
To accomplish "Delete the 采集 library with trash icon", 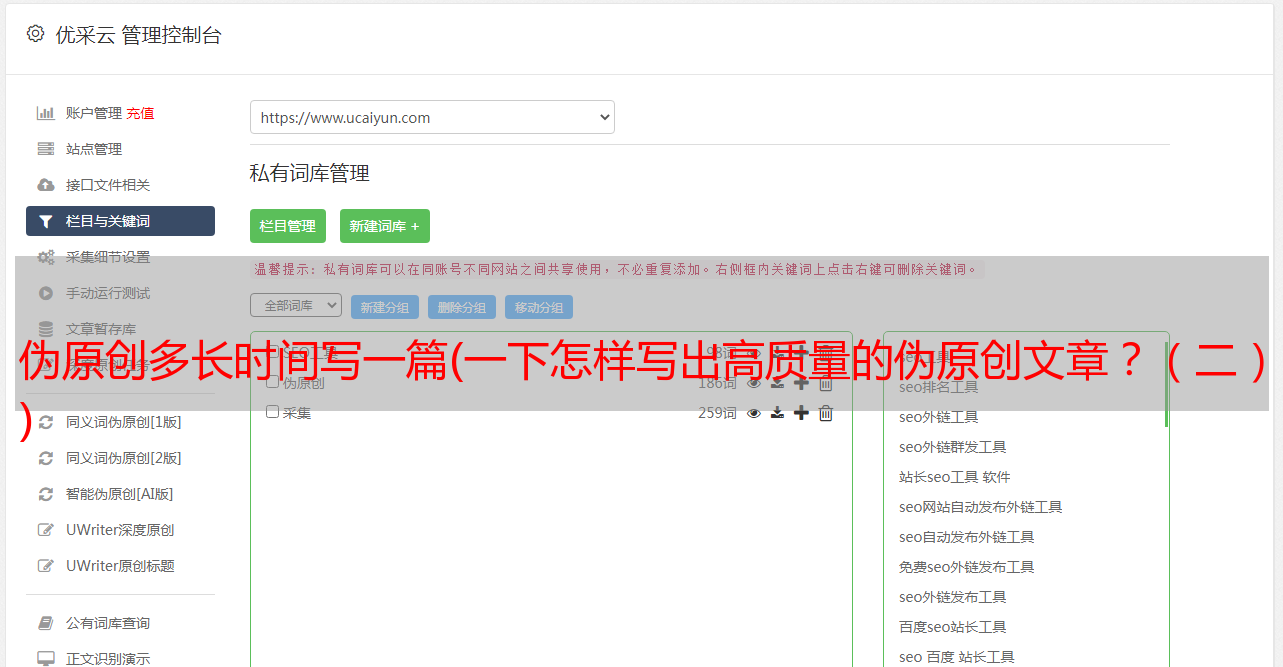I will click(825, 413).
